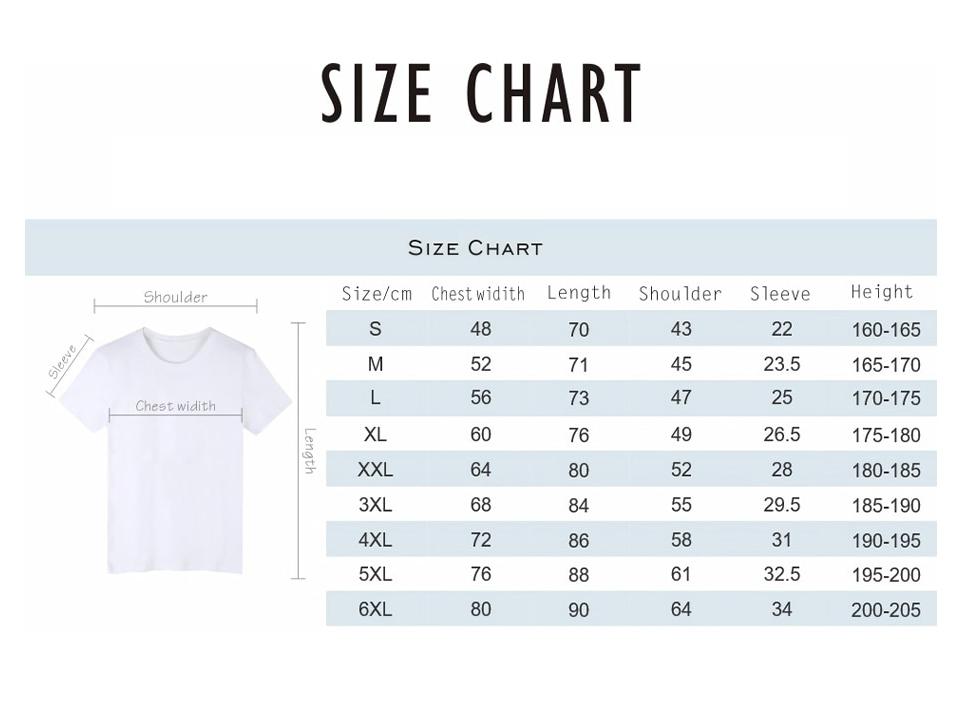Image resolution: width=960 pixels, height=711 pixels.
Task: Select the XL size row label
Action: coord(375,434)
